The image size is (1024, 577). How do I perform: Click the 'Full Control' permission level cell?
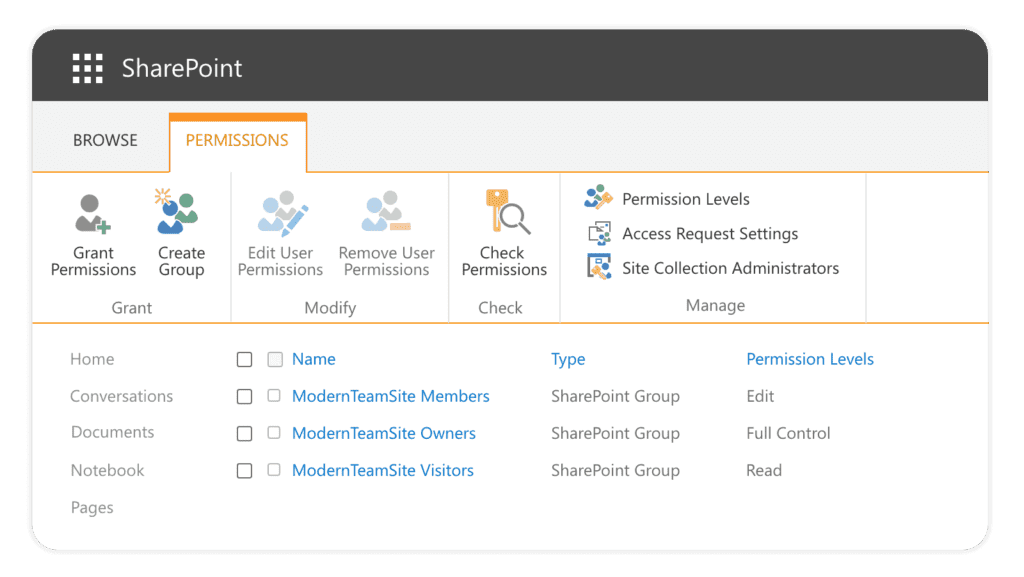pos(788,433)
